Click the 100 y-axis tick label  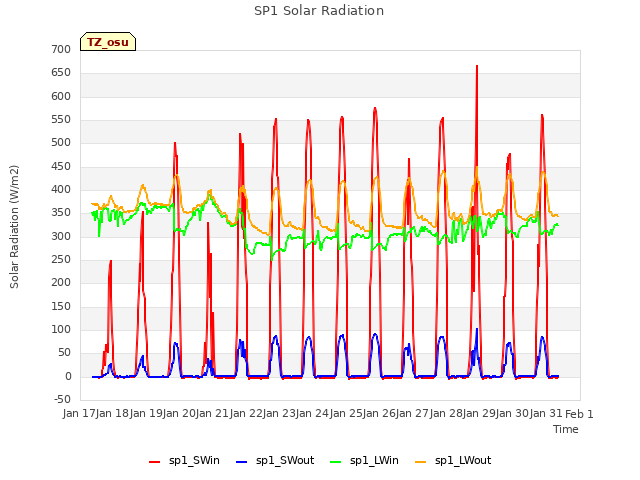pyautogui.click(x=61, y=330)
